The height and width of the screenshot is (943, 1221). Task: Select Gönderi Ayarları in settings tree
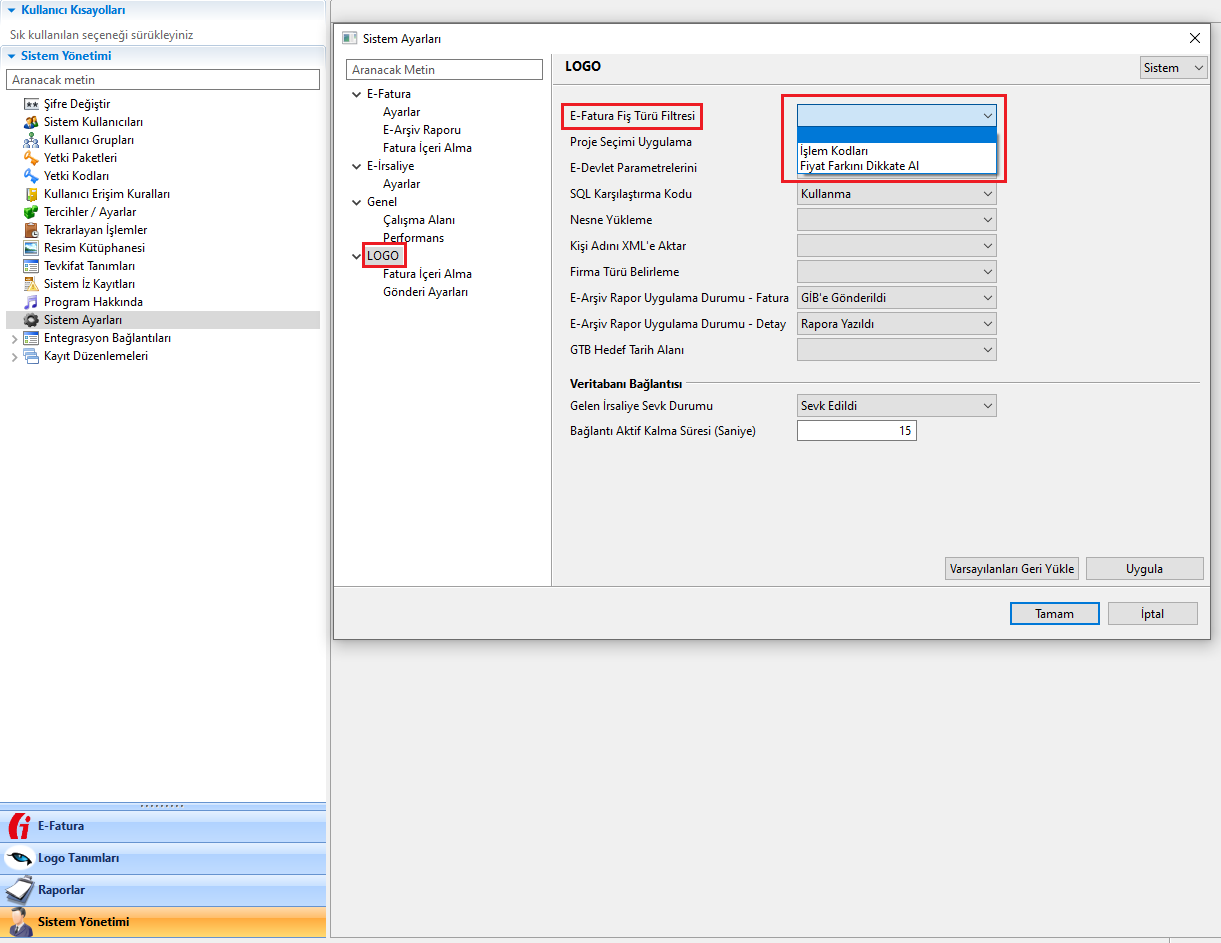click(x=425, y=292)
